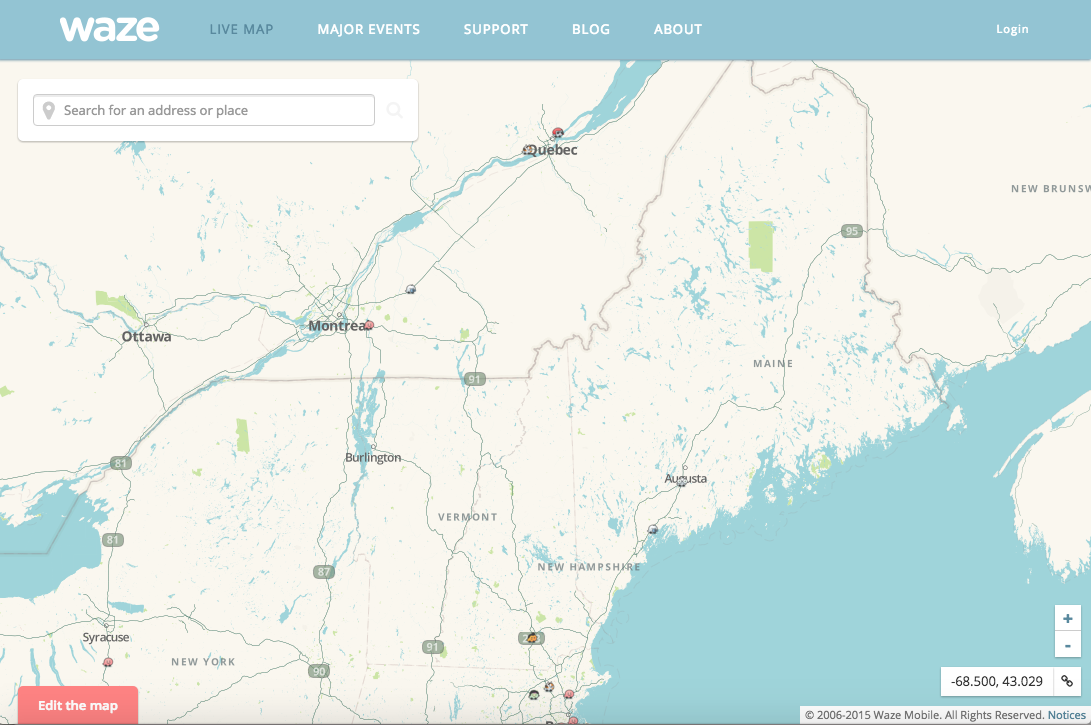The height and width of the screenshot is (725, 1091).
Task: Click the Waze logo in the header
Action: [109, 28]
